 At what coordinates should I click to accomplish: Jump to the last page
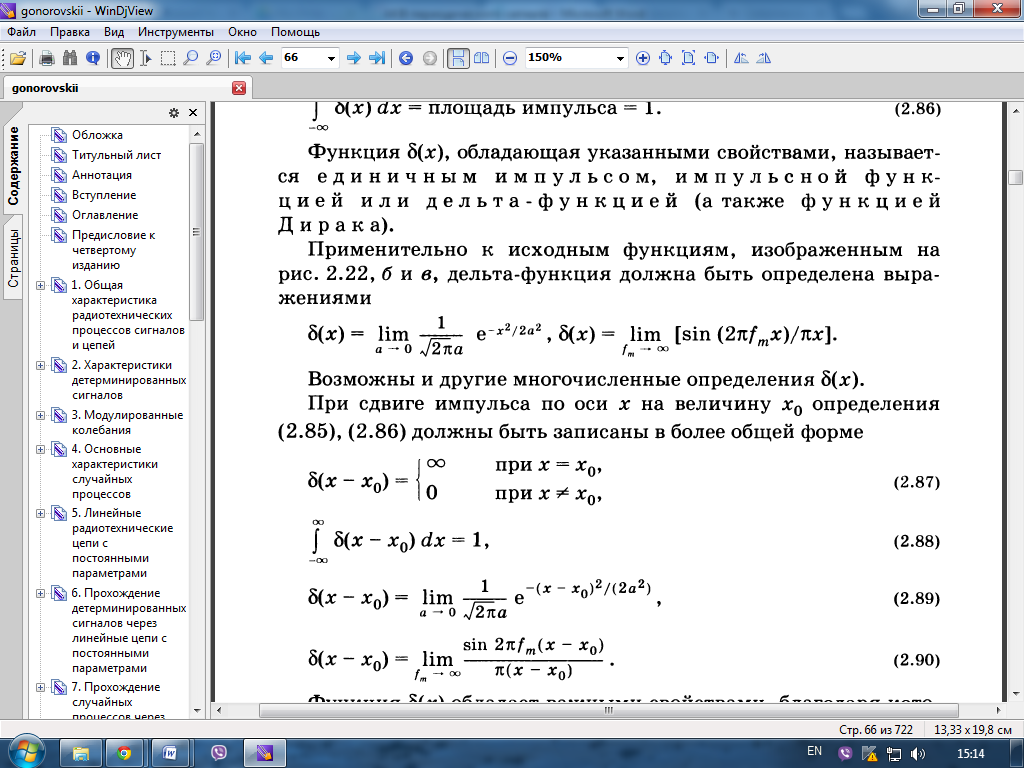(377, 58)
